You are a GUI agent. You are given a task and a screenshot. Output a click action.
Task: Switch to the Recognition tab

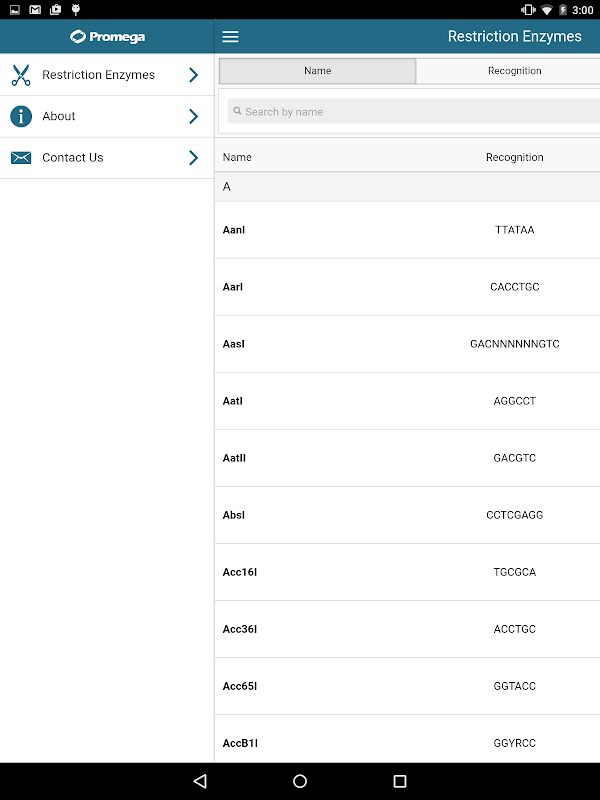(x=514, y=71)
